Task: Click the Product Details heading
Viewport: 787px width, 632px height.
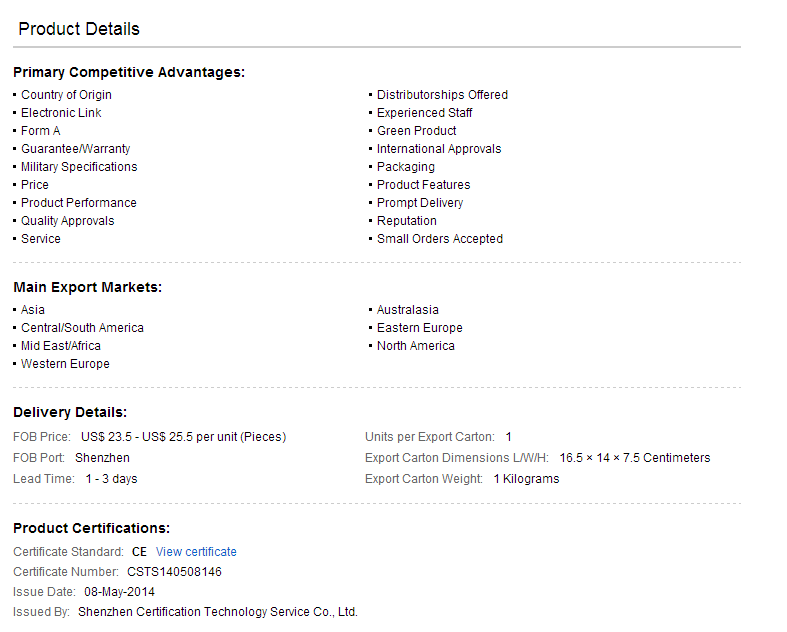Action: pyautogui.click(x=79, y=29)
